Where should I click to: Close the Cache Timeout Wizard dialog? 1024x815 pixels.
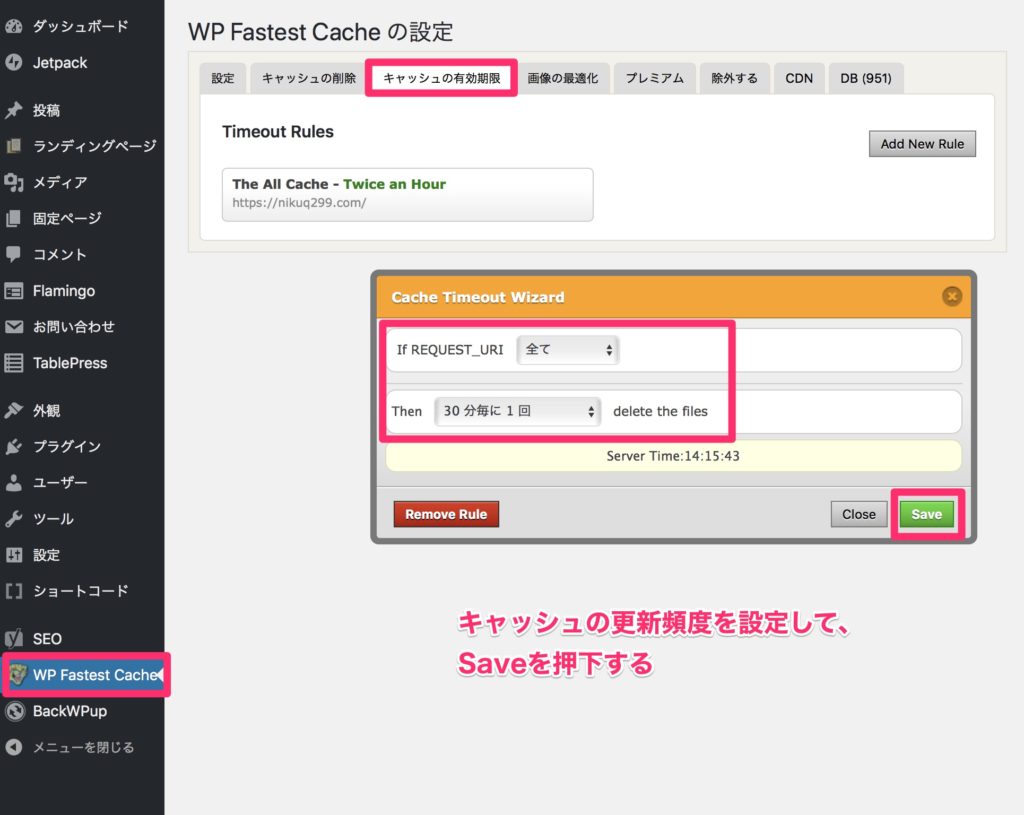tap(952, 296)
